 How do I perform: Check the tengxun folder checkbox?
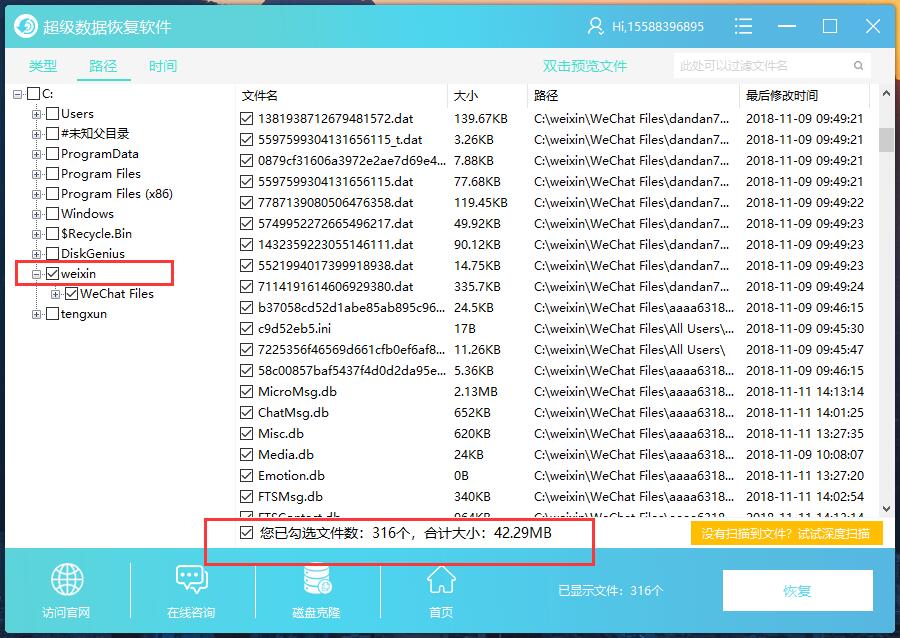(52, 314)
